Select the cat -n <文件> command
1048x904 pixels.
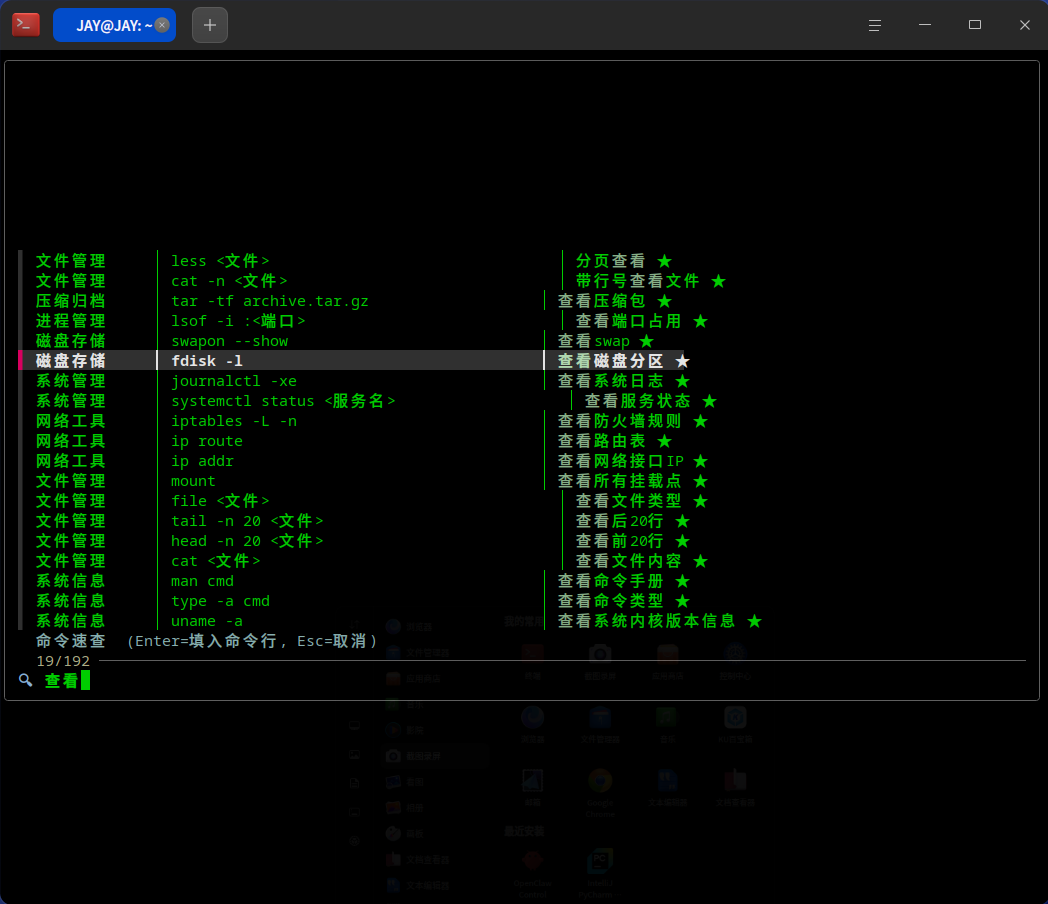click(x=229, y=281)
